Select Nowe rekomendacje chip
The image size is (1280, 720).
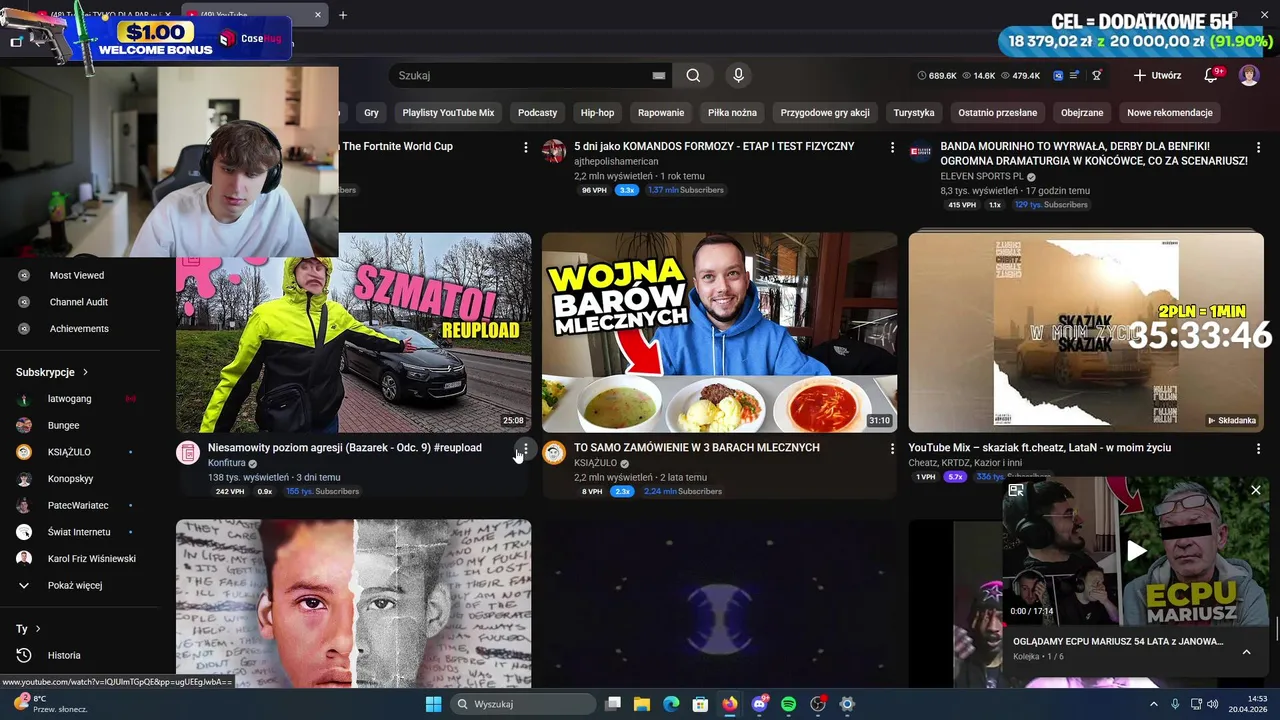point(1169,113)
